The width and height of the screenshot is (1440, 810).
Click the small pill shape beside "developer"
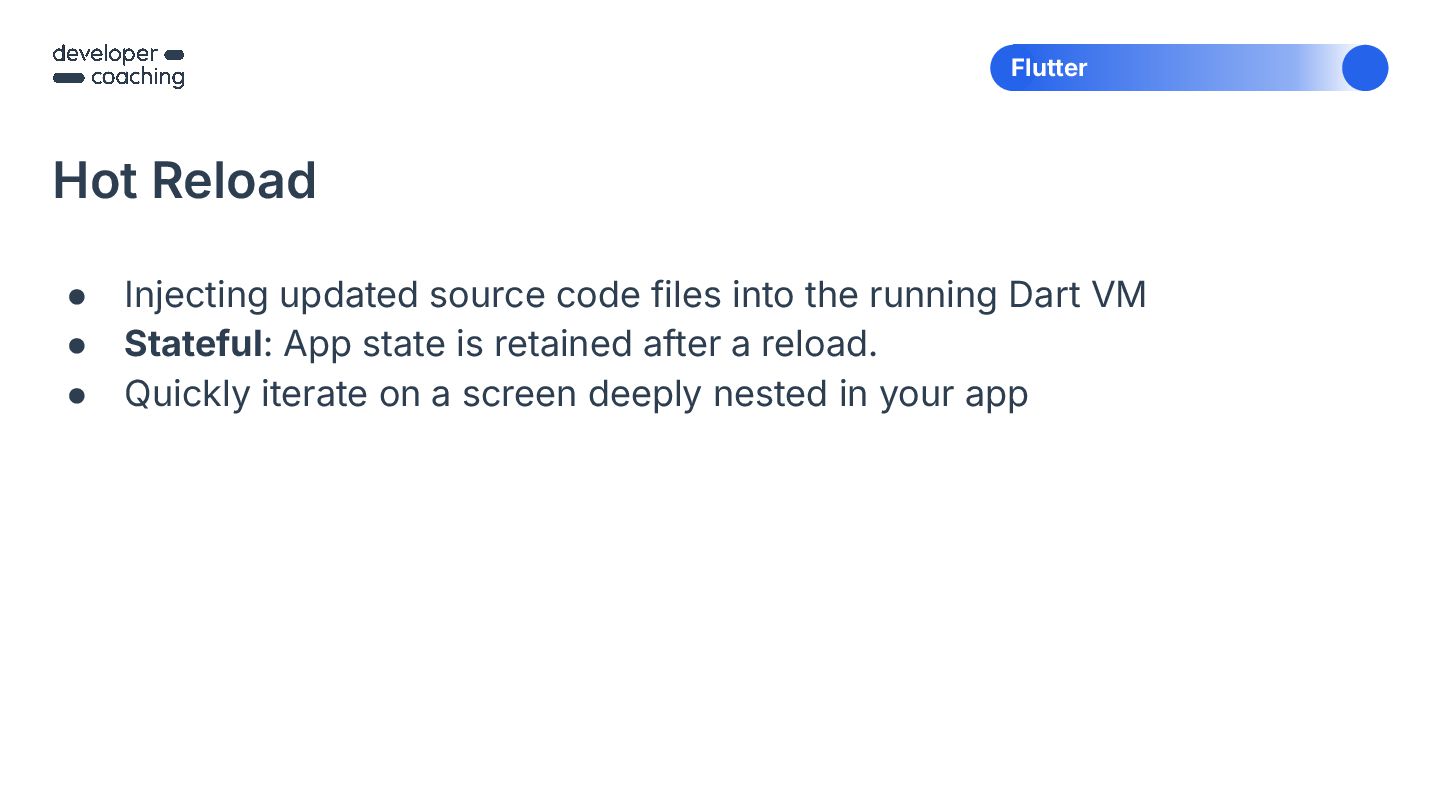click(173, 54)
